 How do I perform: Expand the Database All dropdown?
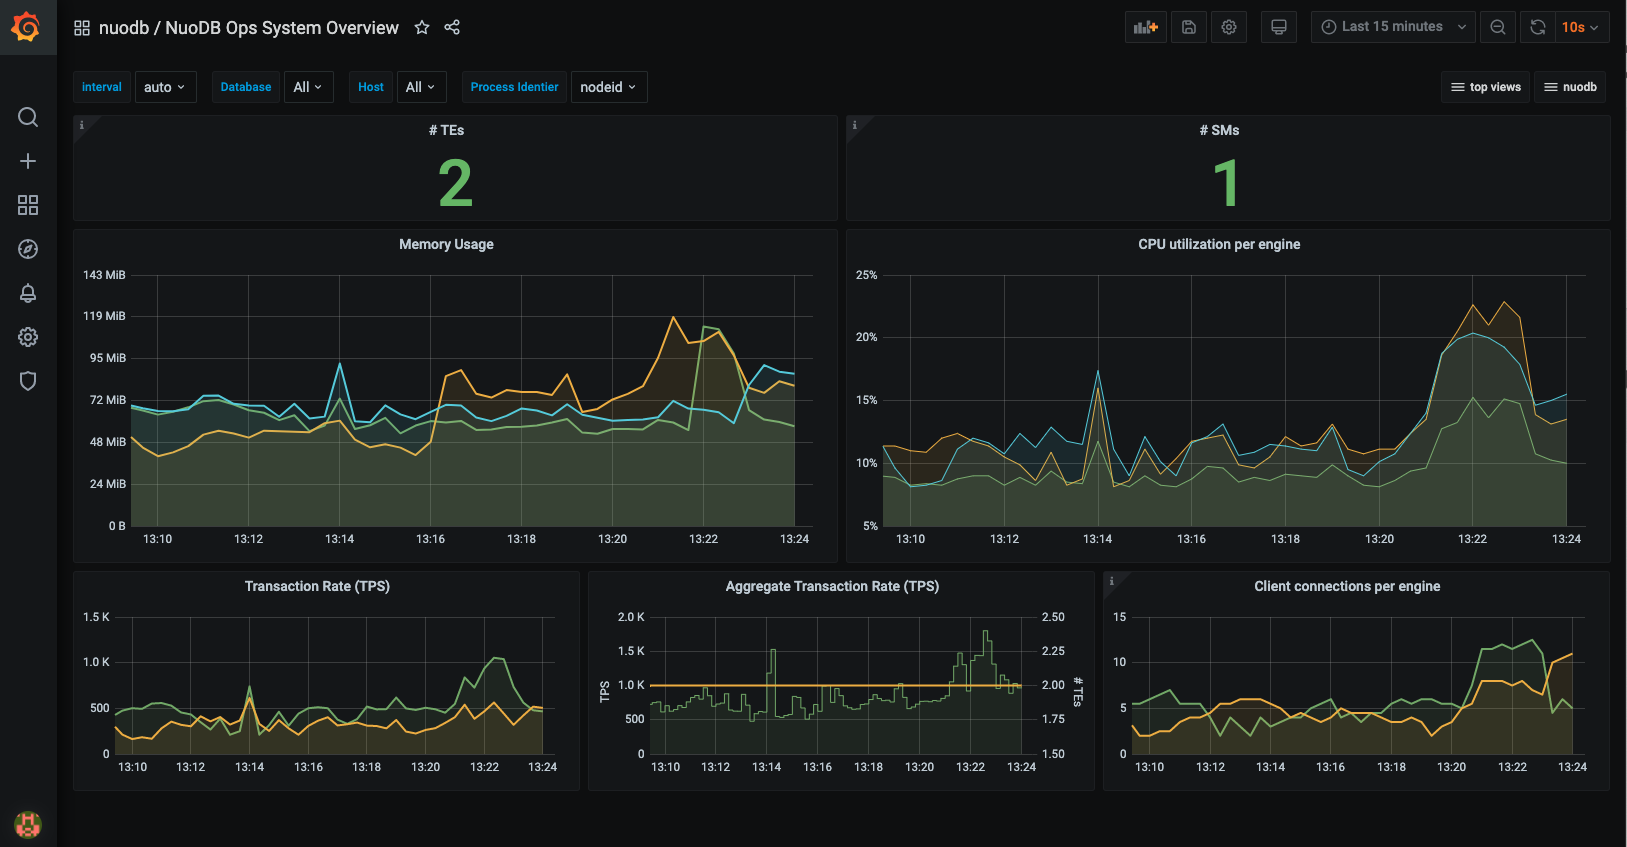point(308,87)
